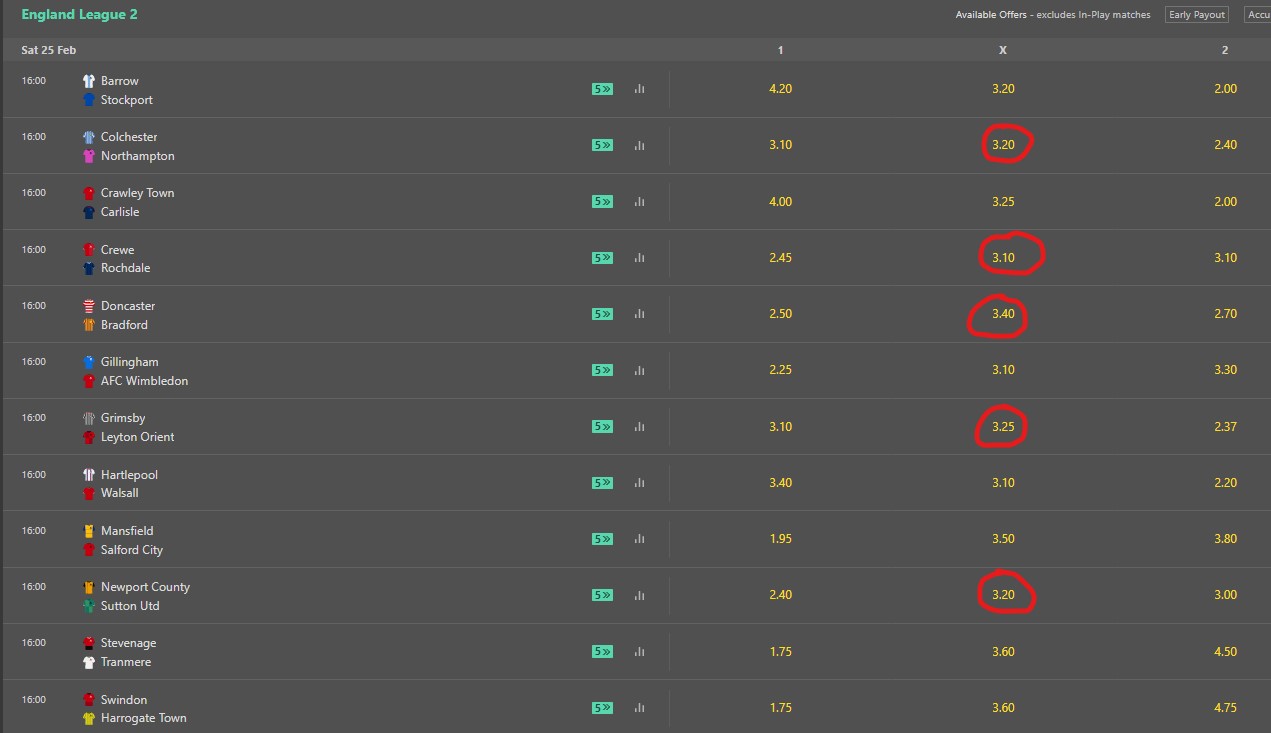Click the green 5» badge for Crawley Town v Carlisle
This screenshot has width=1271, height=733.
(602, 202)
